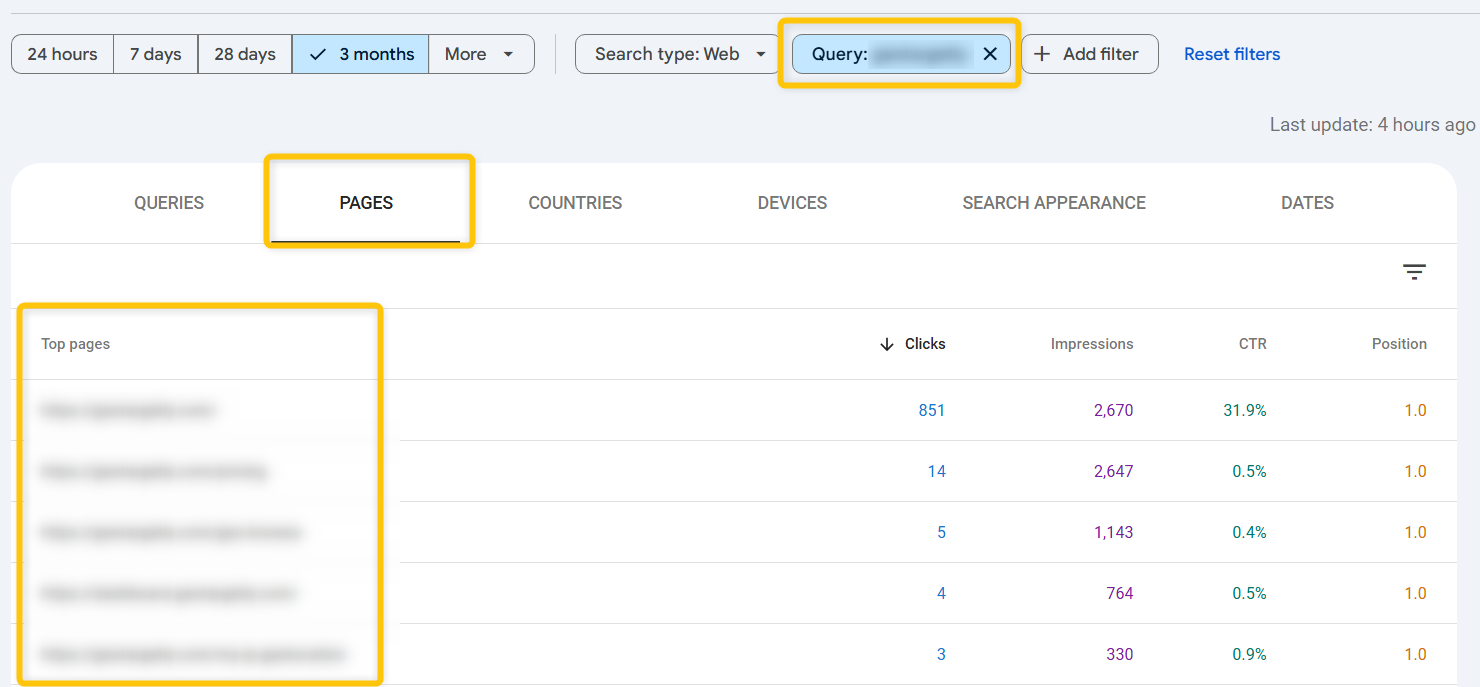Open the Search type: Web dropdown

(677, 54)
